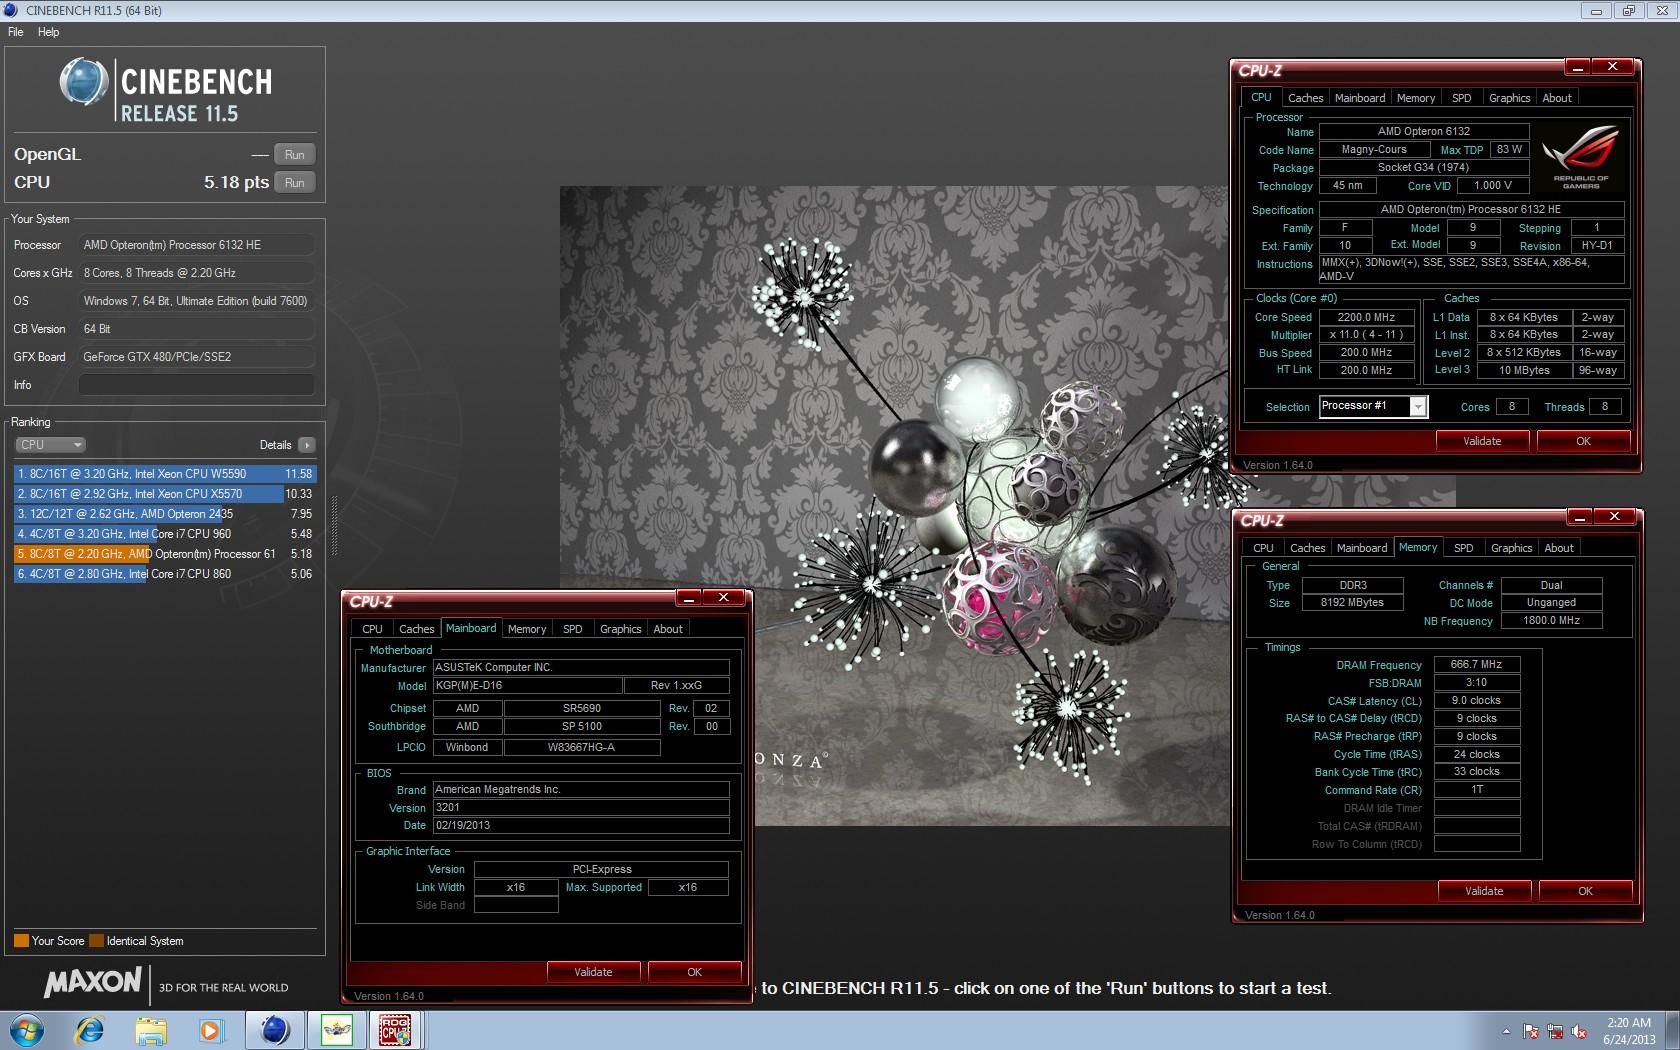The image size is (1680, 1050).
Task: Click the NB Frequency 1800.0 MHz value
Action: 1551,621
